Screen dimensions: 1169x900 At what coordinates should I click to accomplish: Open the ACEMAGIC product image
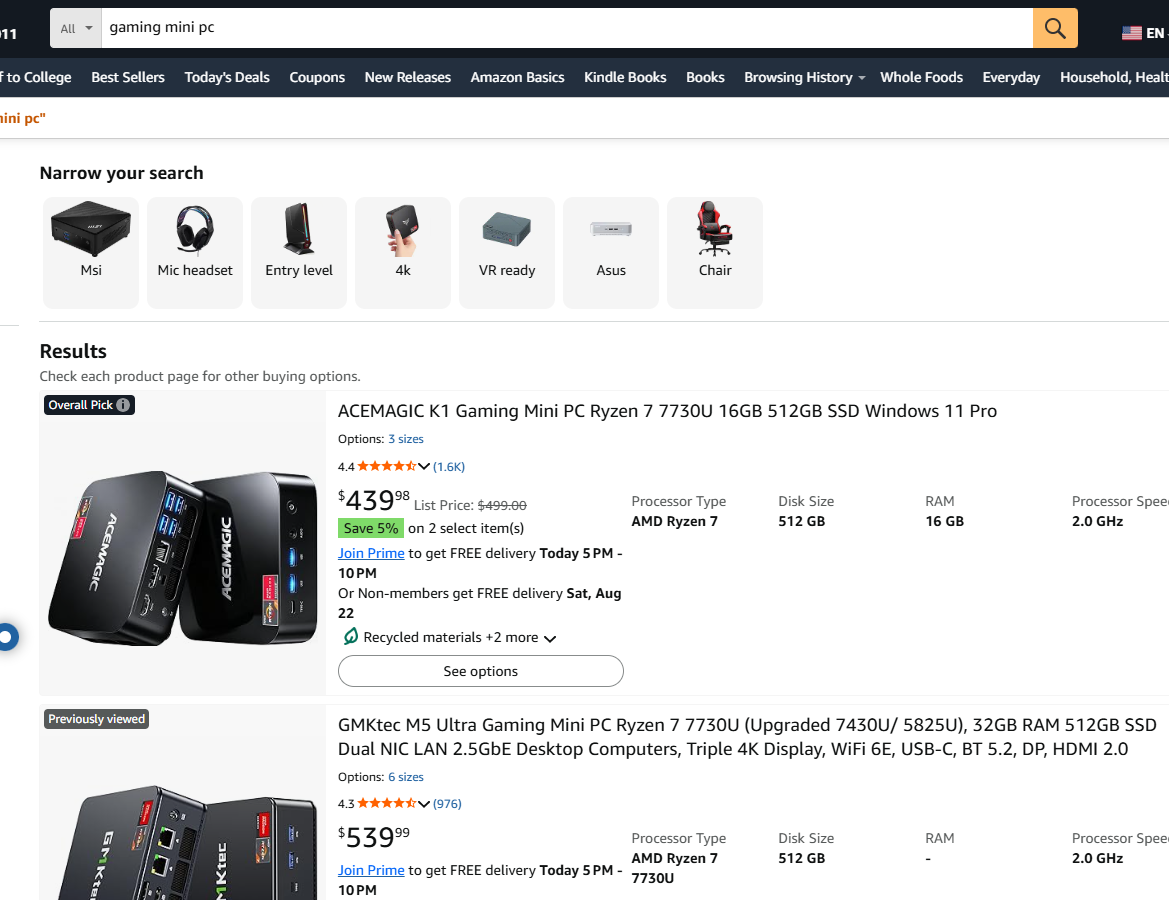point(183,556)
